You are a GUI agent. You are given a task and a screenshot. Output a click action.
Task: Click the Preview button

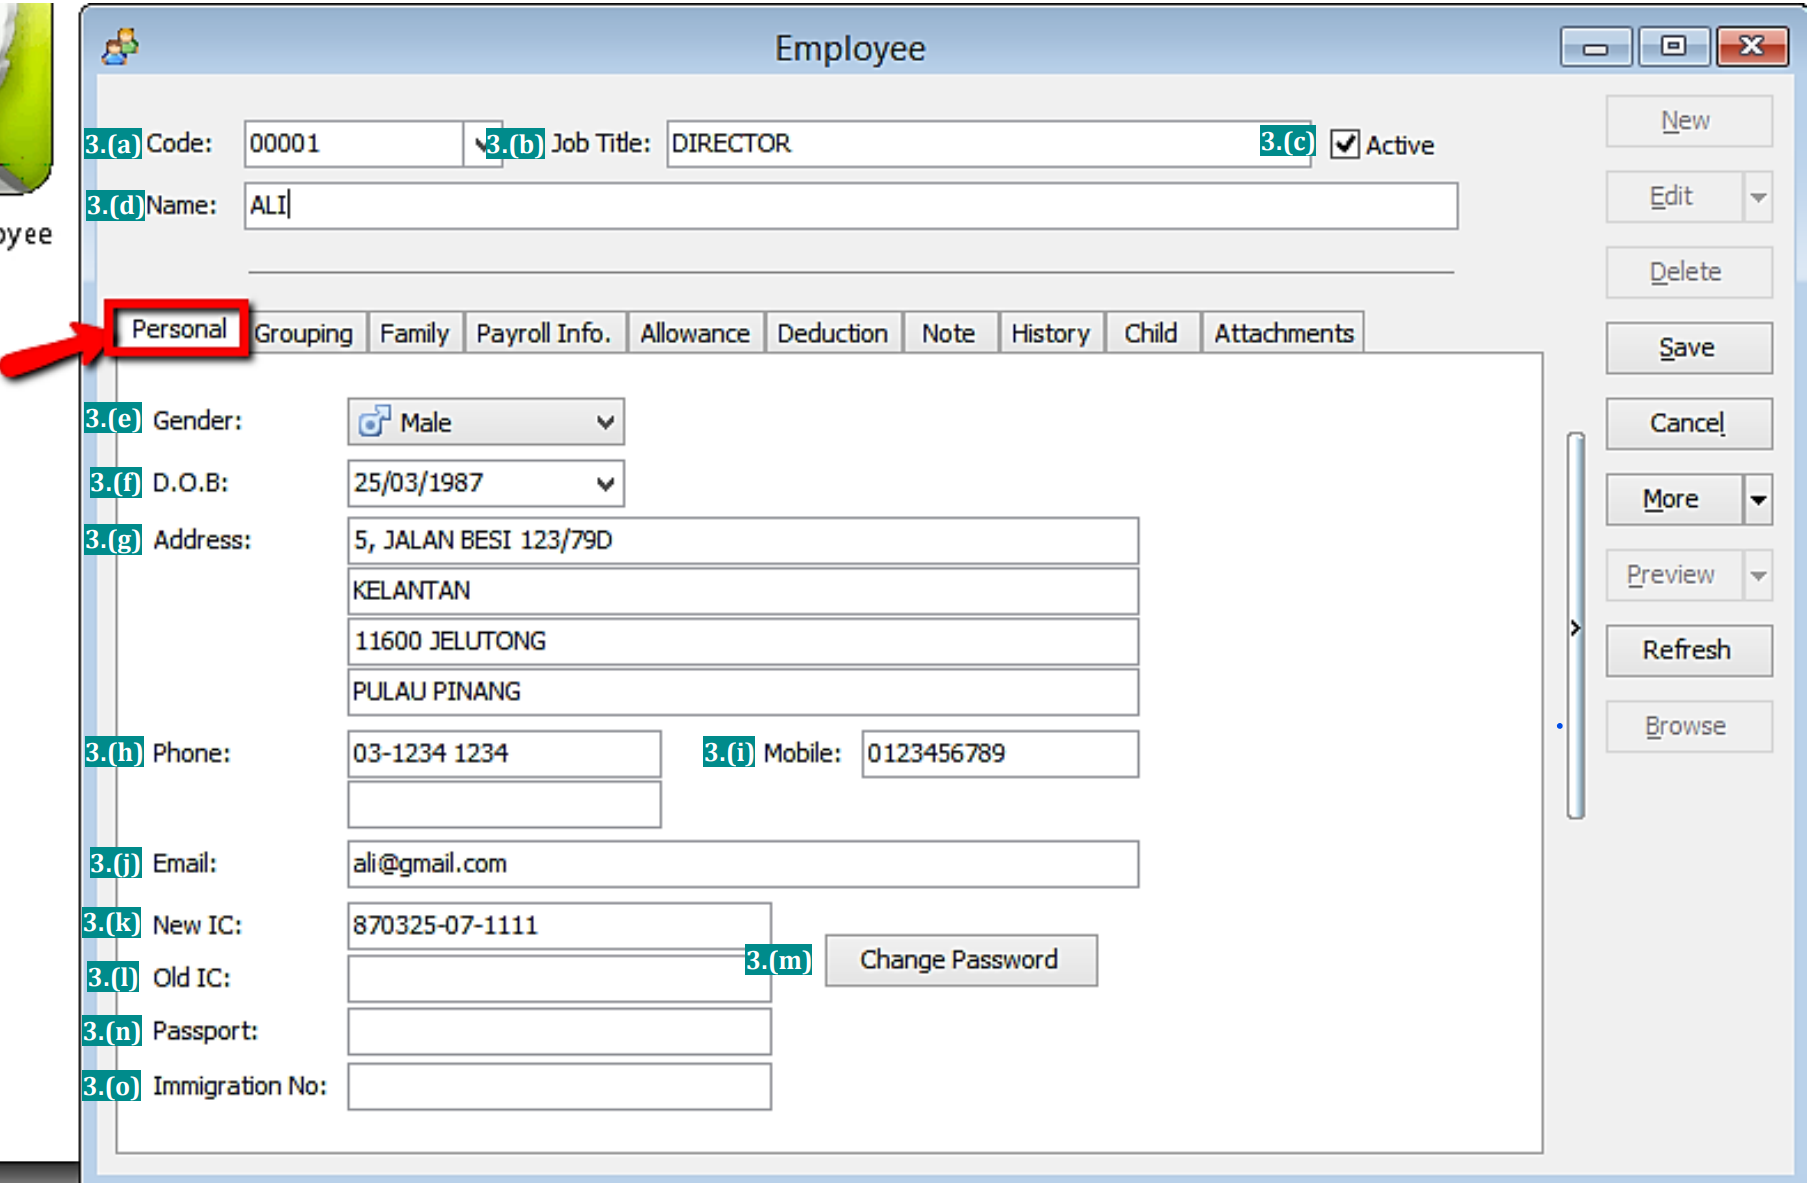point(1675,575)
